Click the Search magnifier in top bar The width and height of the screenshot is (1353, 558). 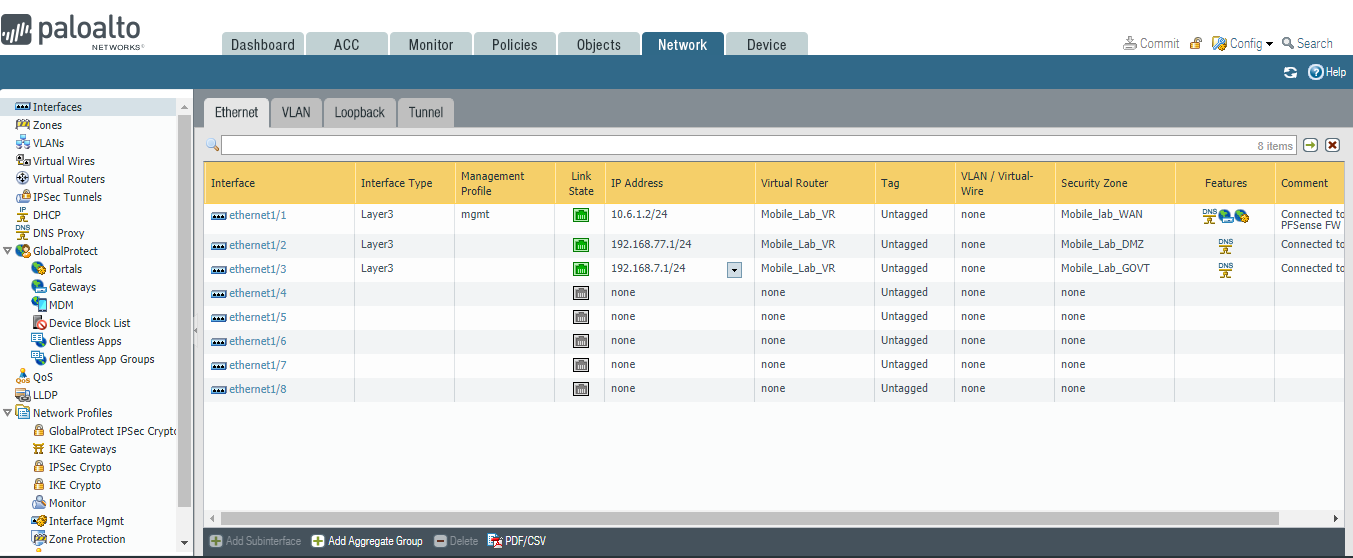click(1288, 43)
